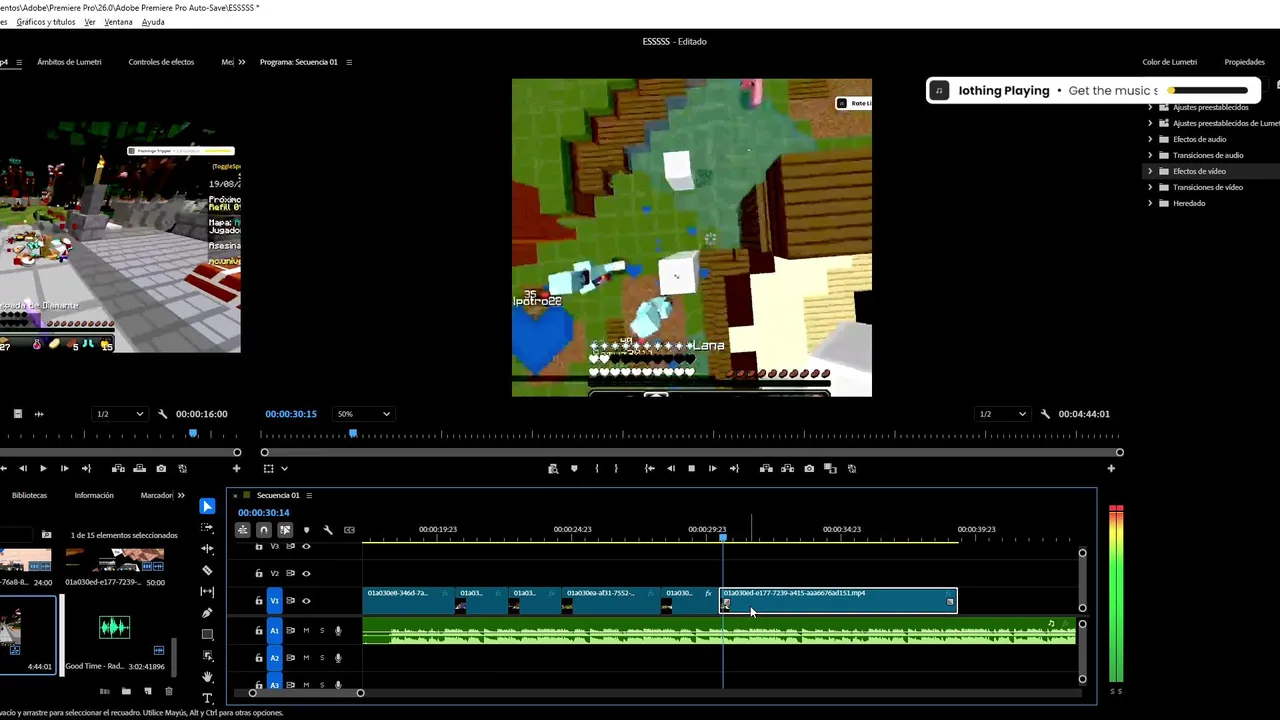Viewport: 1280px width, 720px height.
Task: Toggle V1 track output eye
Action: (306, 601)
